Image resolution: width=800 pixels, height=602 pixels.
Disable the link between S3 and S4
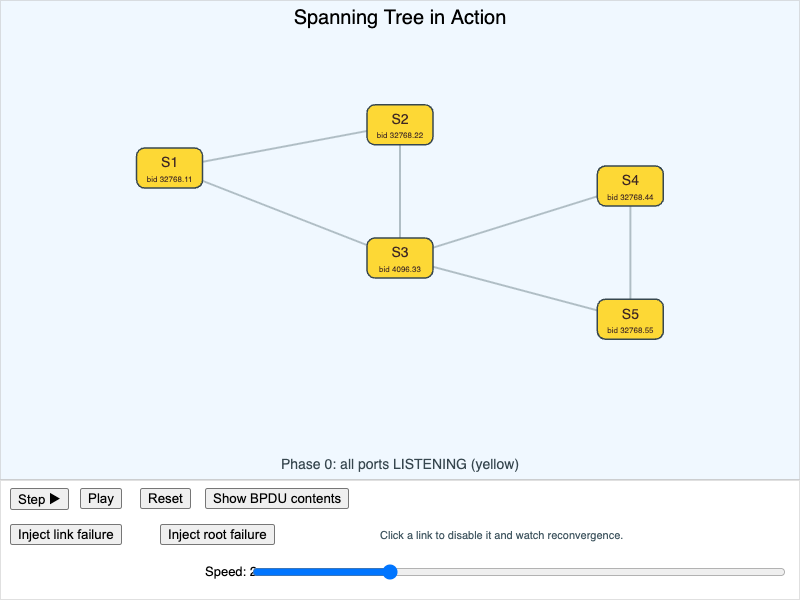pos(515,222)
